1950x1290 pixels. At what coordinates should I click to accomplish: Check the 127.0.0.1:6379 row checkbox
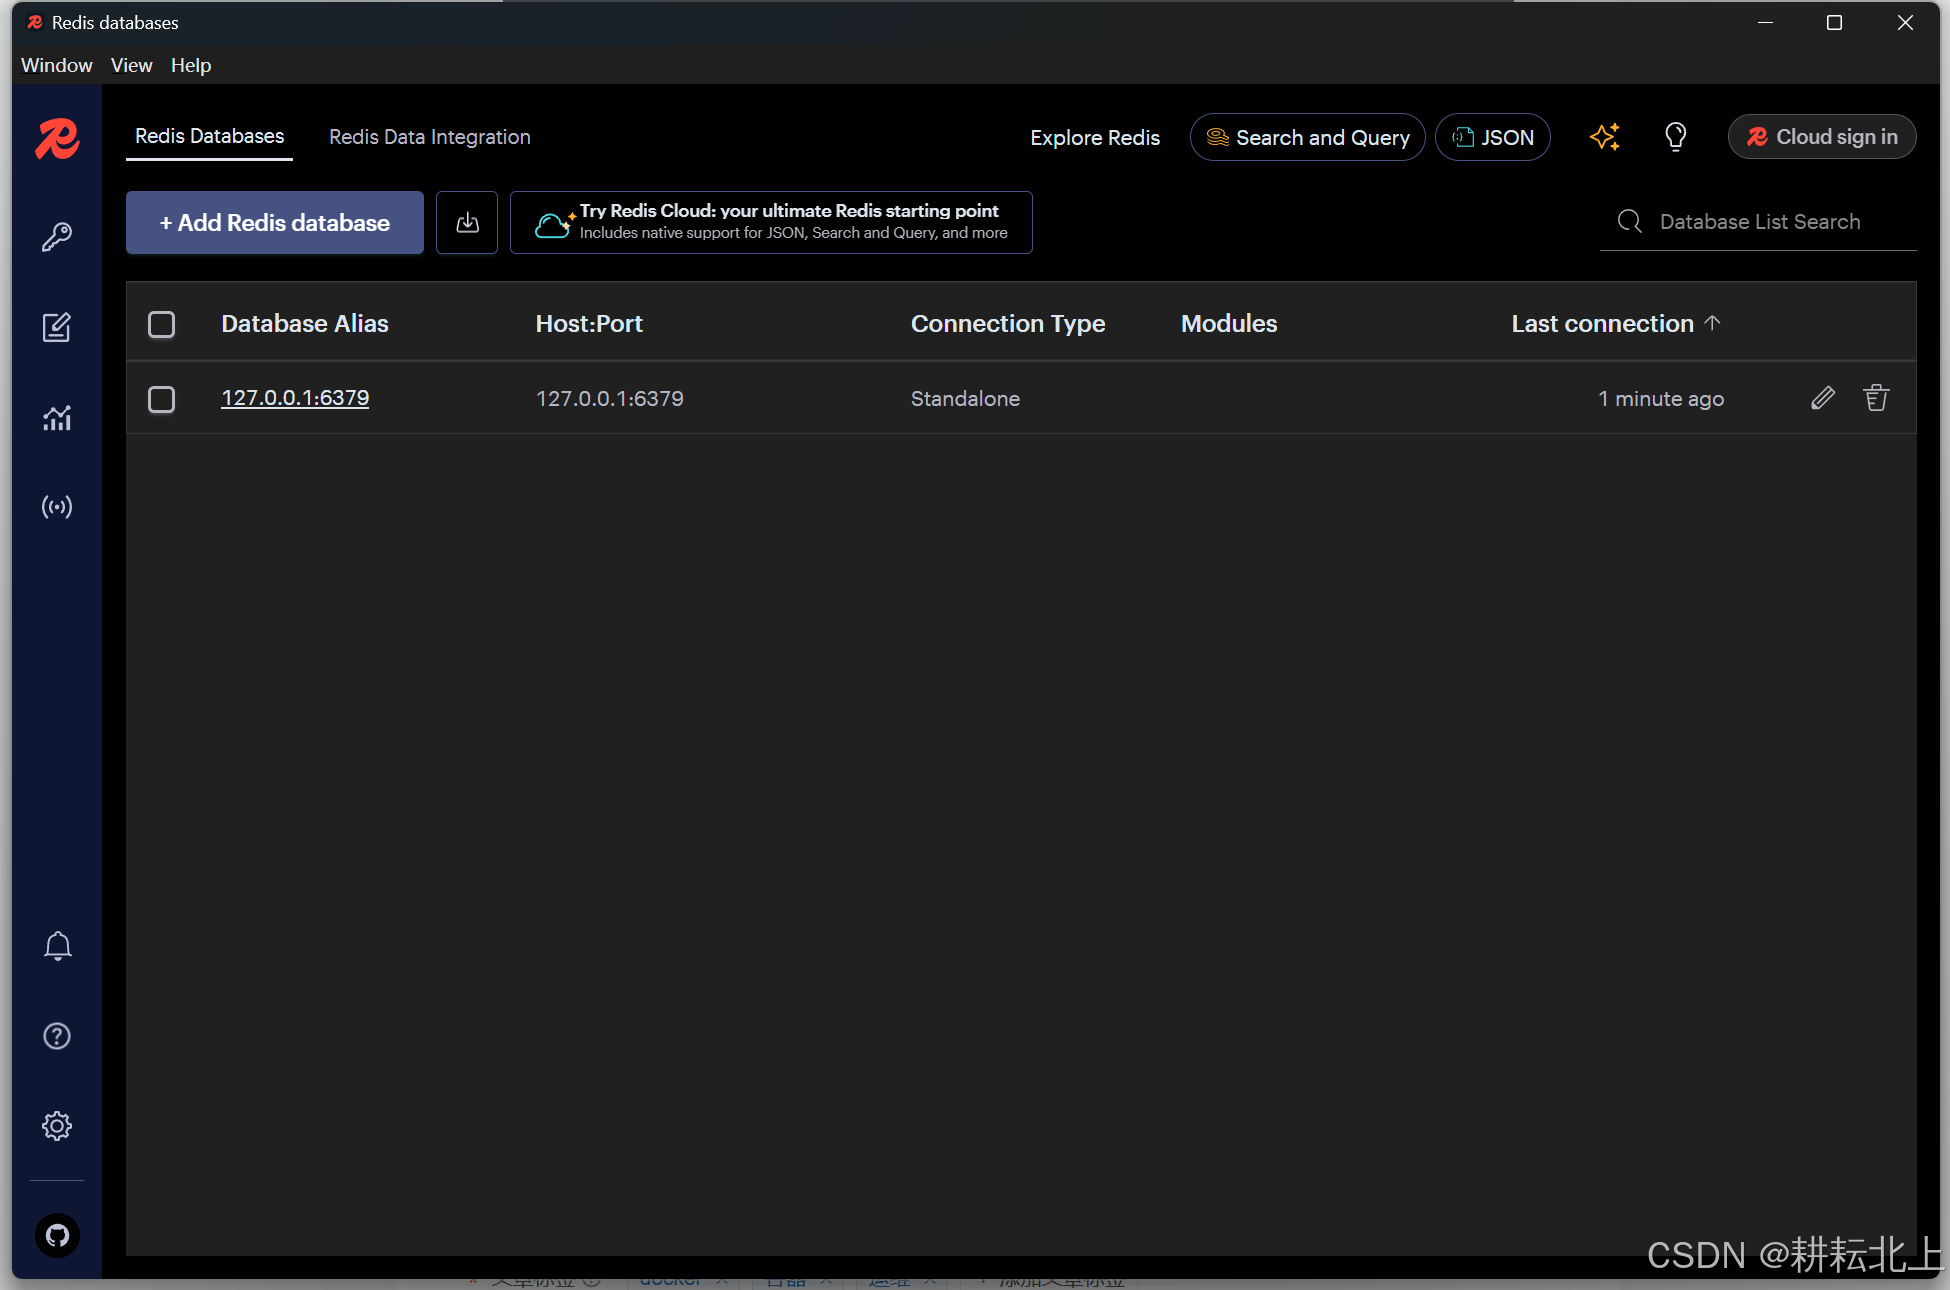[161, 399]
